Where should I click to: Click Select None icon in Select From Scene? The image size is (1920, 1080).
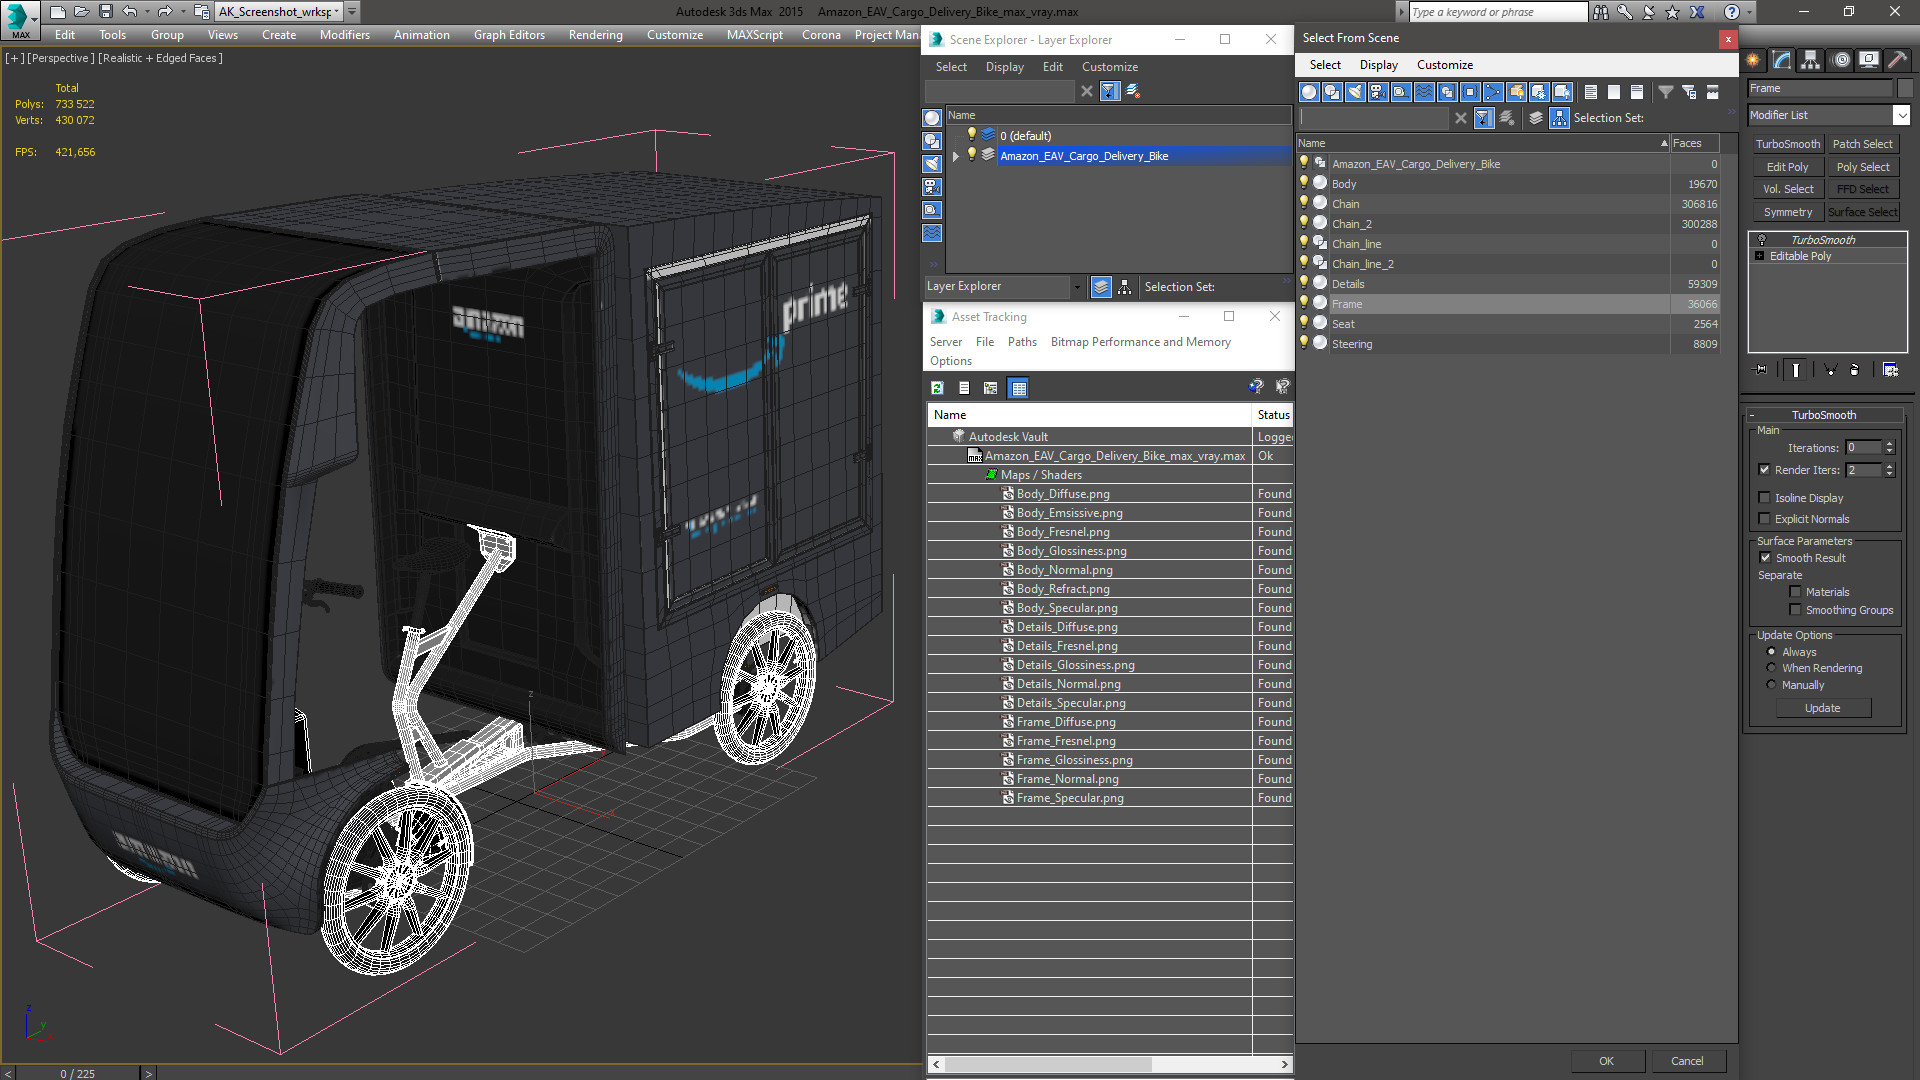point(1614,92)
